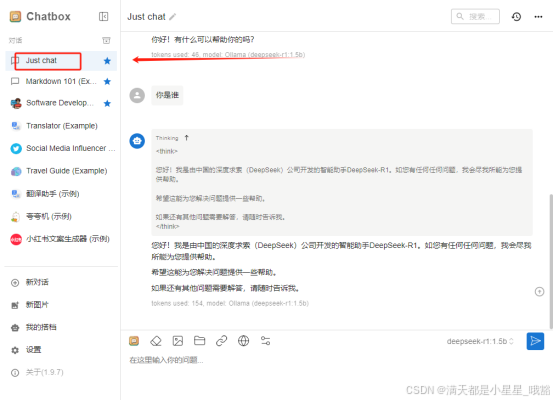Click the 你是谁 user message bubble
Image resolution: width=554 pixels, height=401 pixels.
point(167,95)
